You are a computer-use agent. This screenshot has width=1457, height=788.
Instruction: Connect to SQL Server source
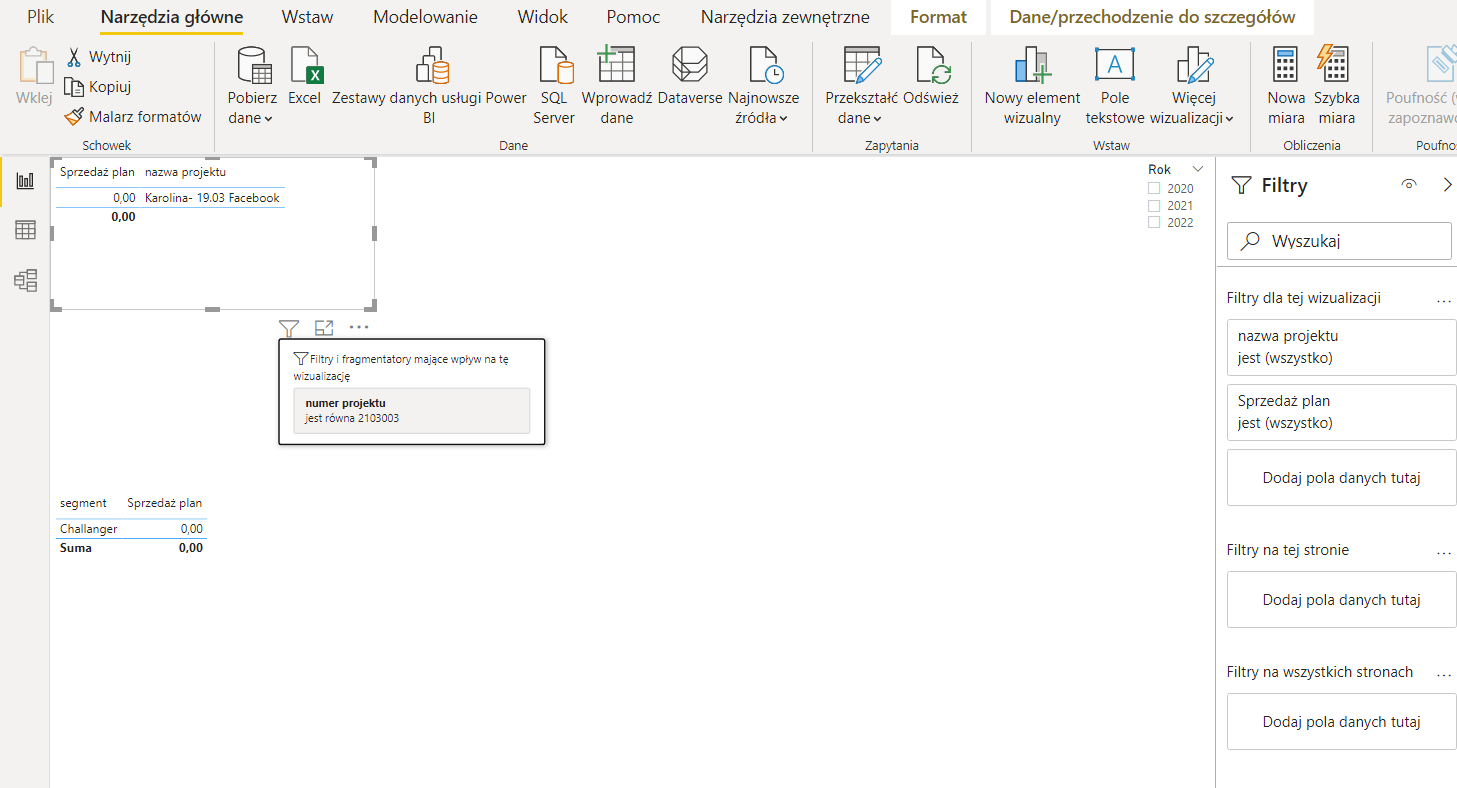point(554,86)
